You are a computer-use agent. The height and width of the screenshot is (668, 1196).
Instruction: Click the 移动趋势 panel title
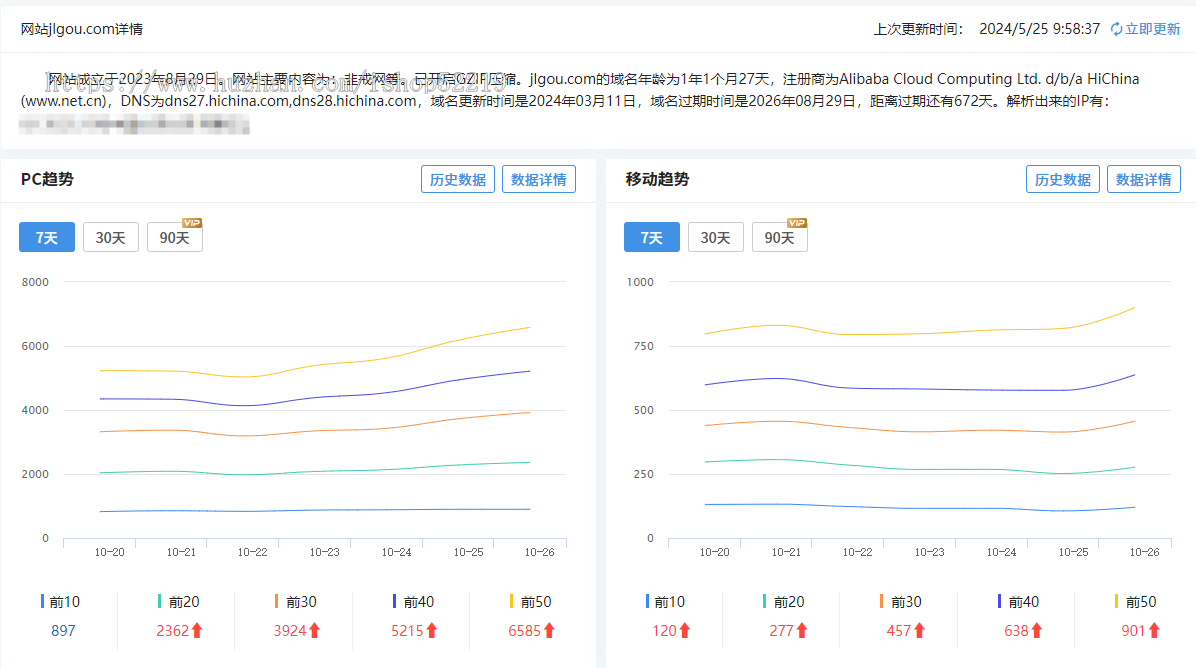(657, 179)
